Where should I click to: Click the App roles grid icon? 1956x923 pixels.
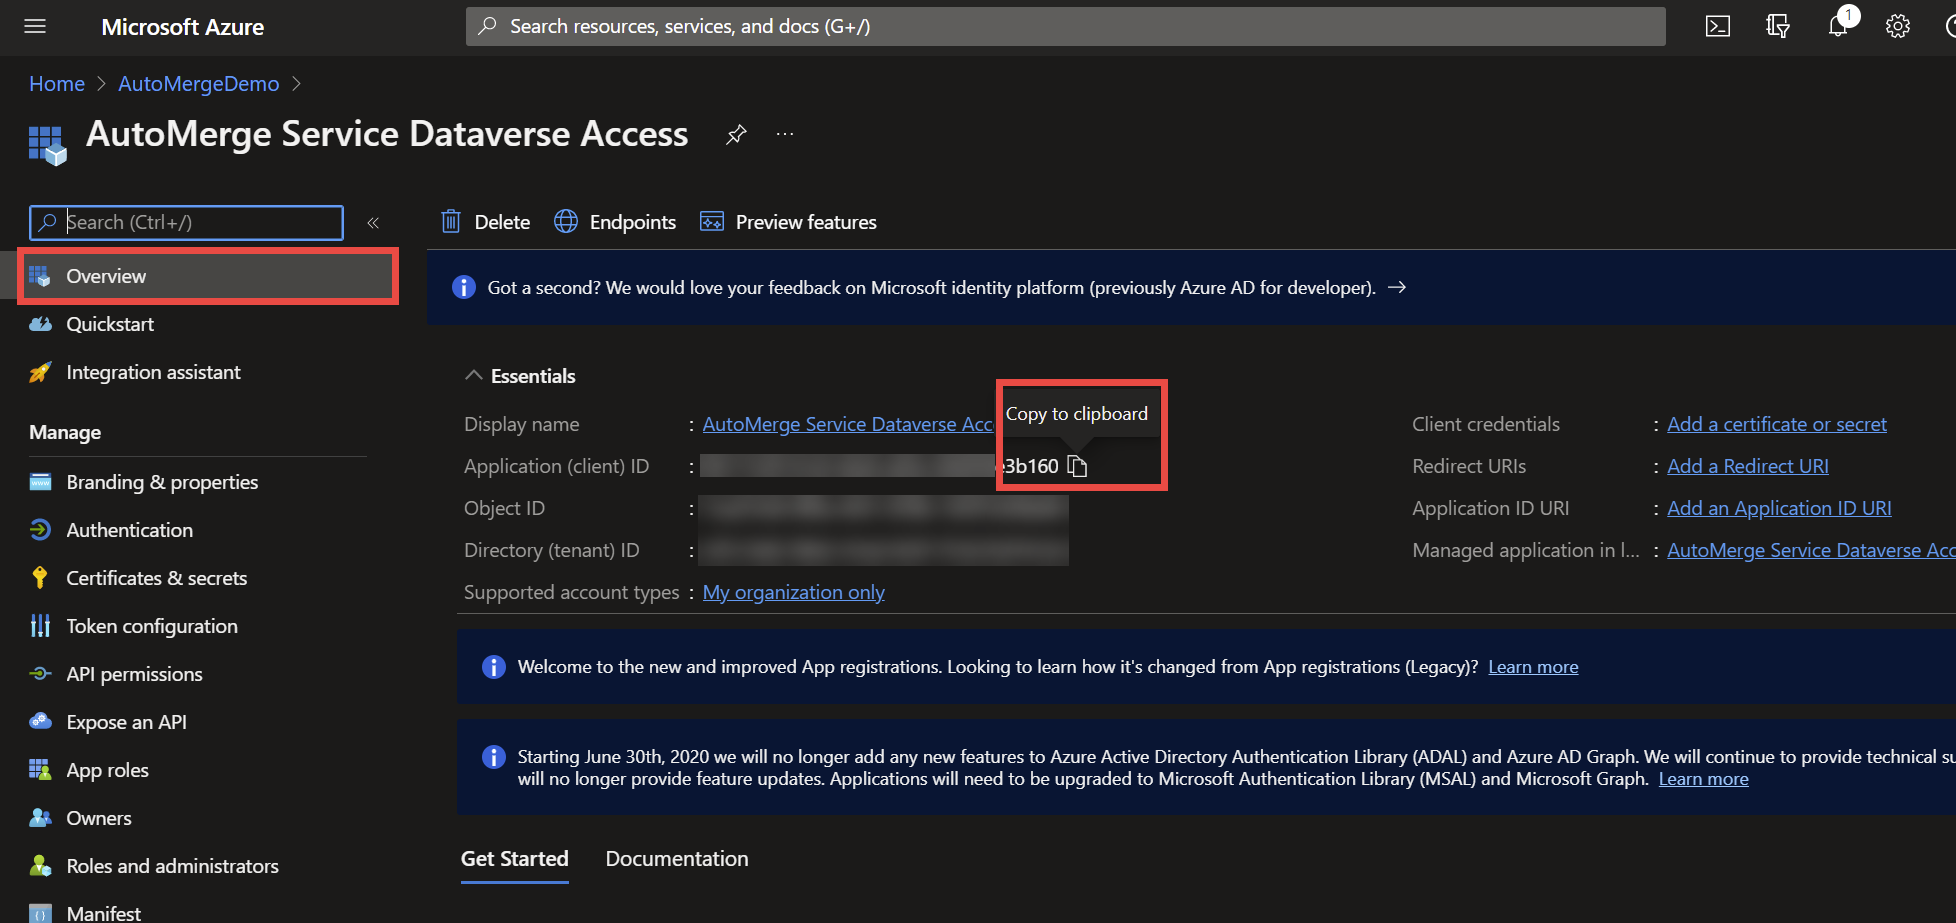(40, 770)
